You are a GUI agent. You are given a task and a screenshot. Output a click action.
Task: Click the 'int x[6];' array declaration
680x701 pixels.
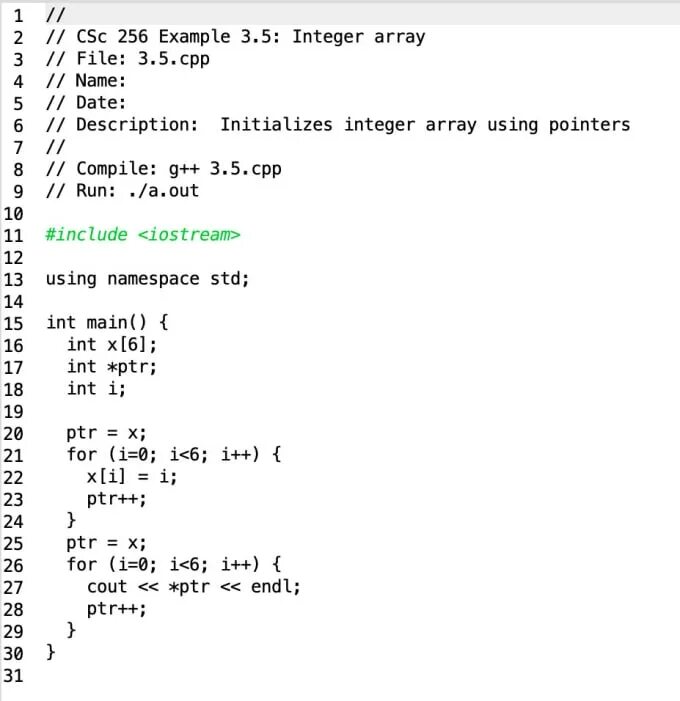coord(112,345)
